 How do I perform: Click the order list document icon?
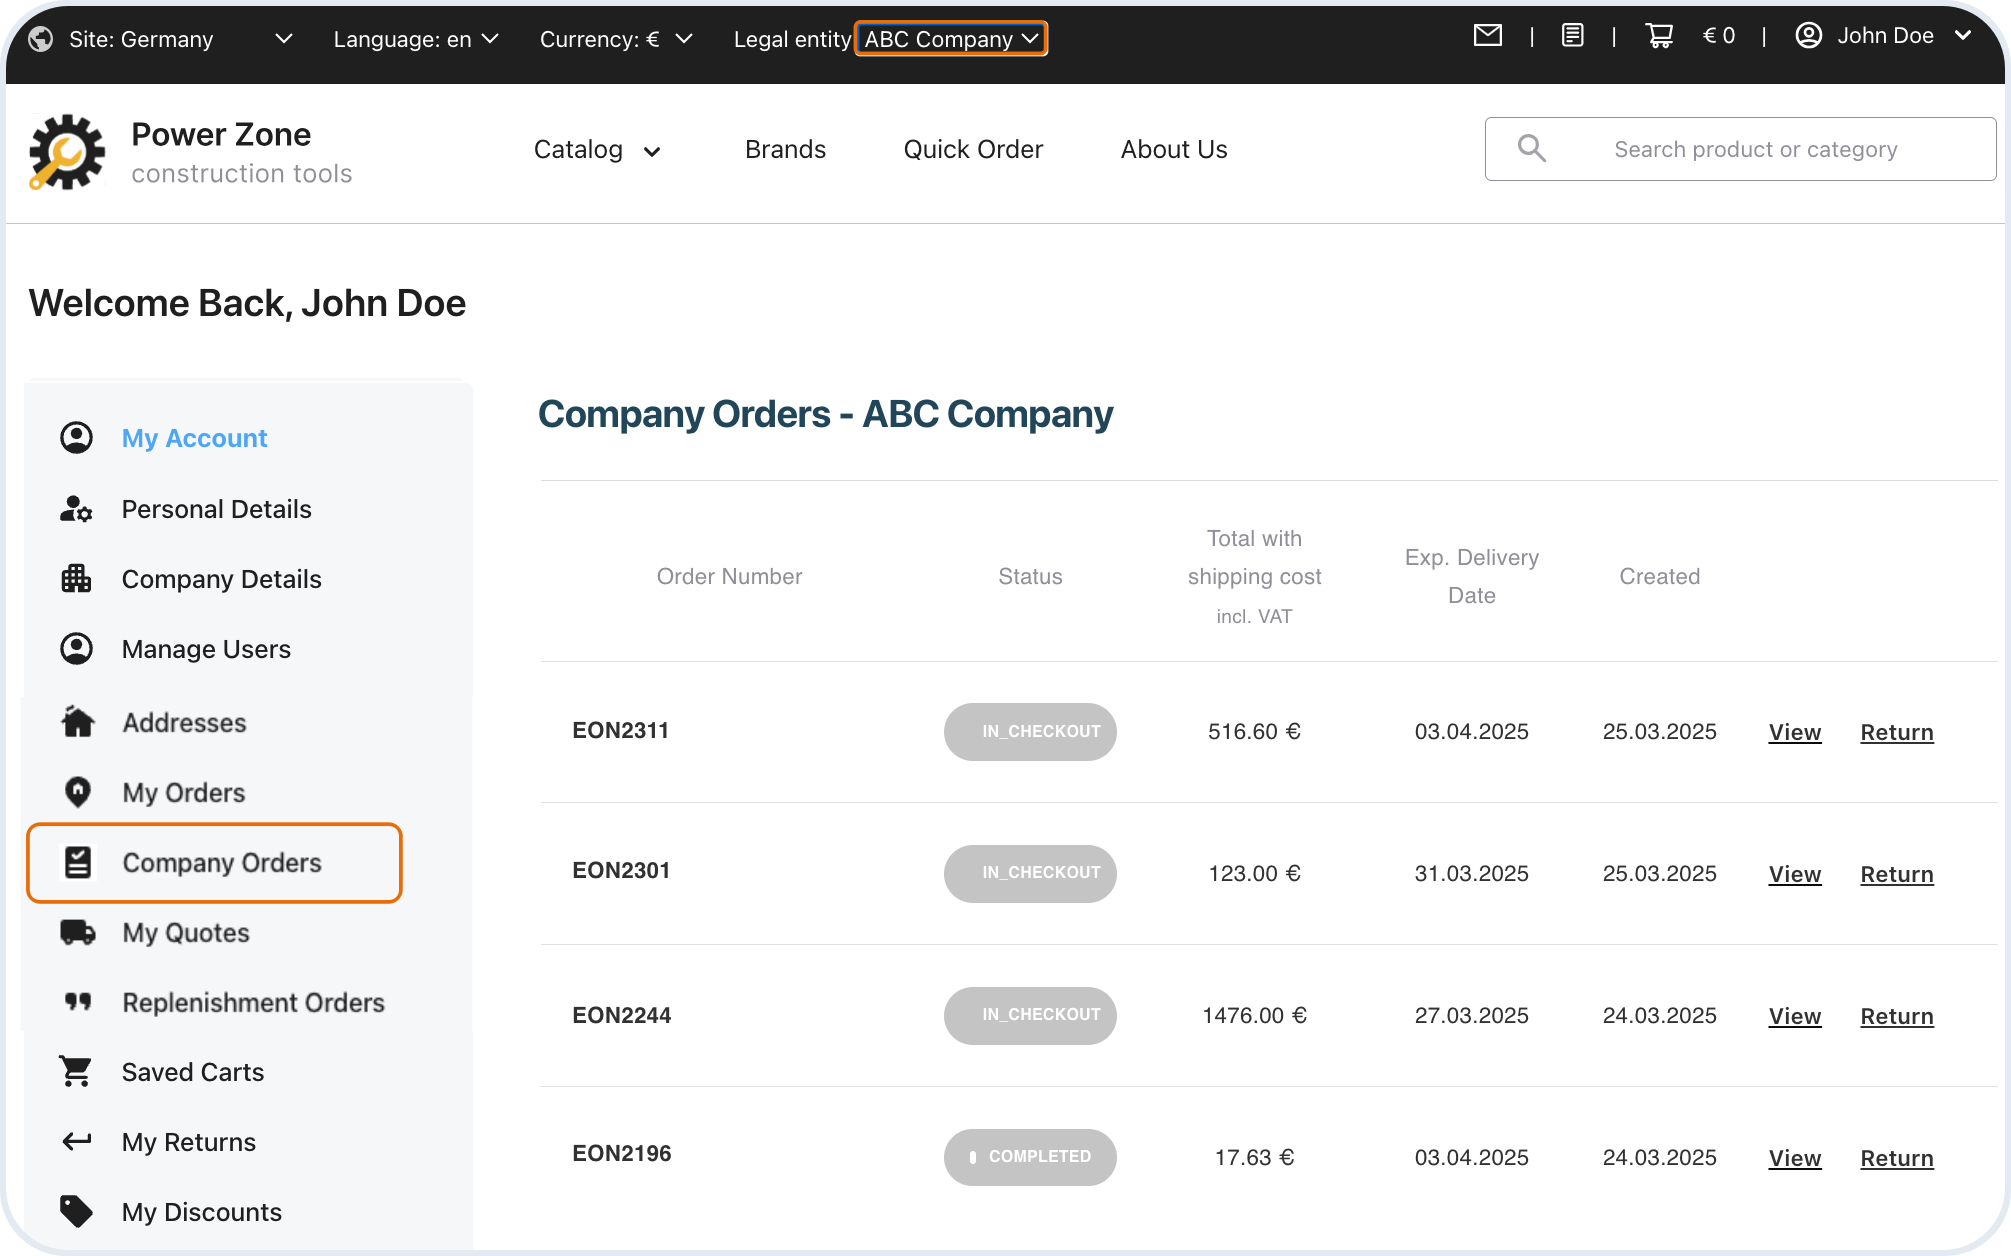[1572, 36]
